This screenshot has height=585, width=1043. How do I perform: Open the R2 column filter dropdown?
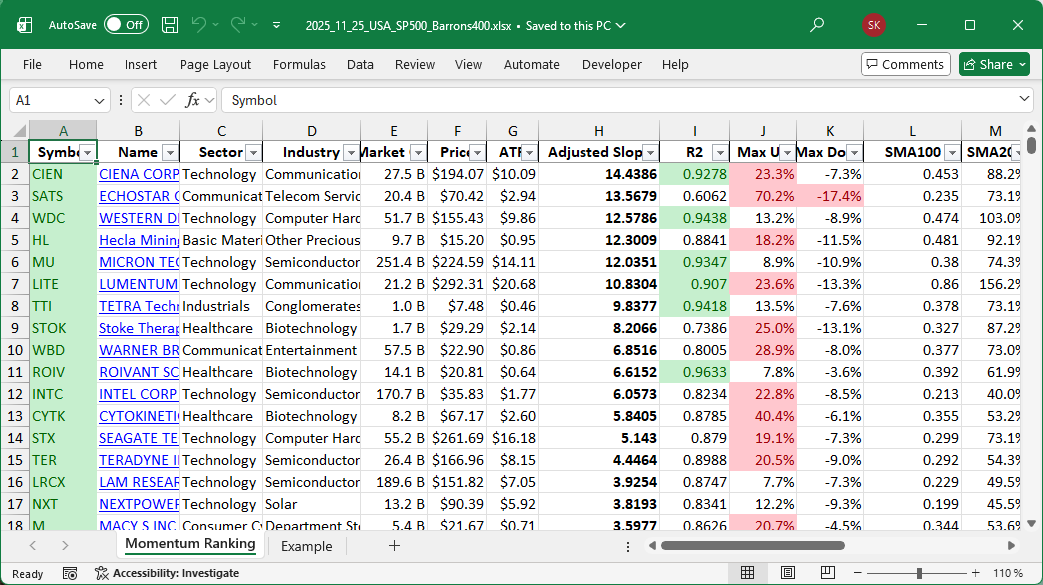click(x=719, y=153)
